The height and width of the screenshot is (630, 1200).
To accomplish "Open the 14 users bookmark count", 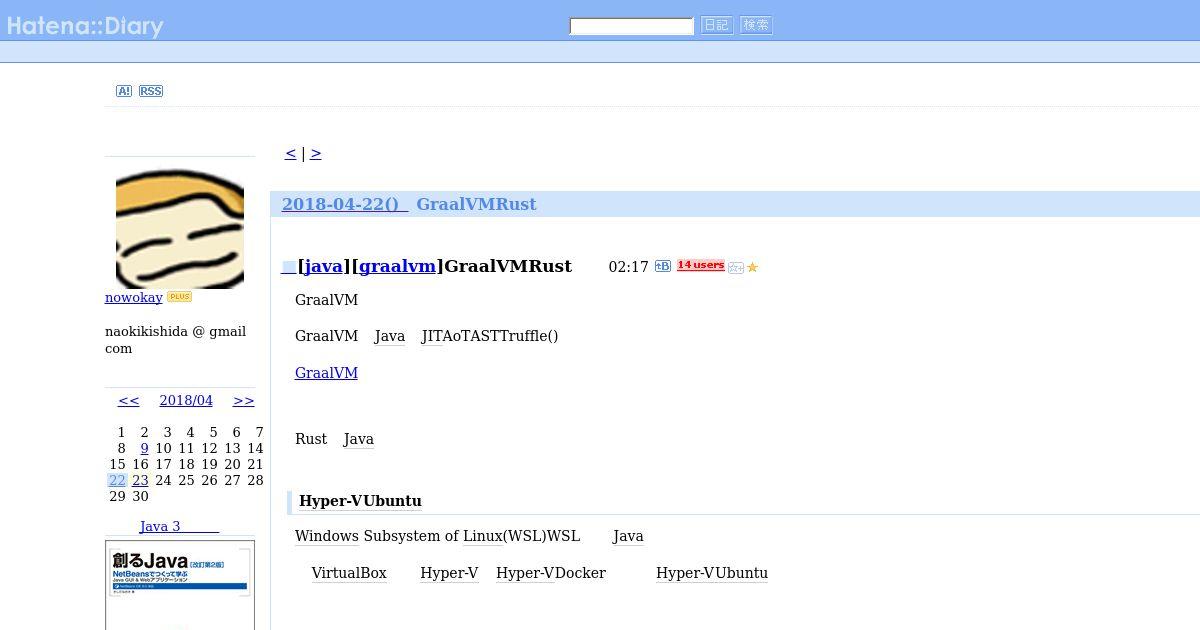I will [700, 265].
